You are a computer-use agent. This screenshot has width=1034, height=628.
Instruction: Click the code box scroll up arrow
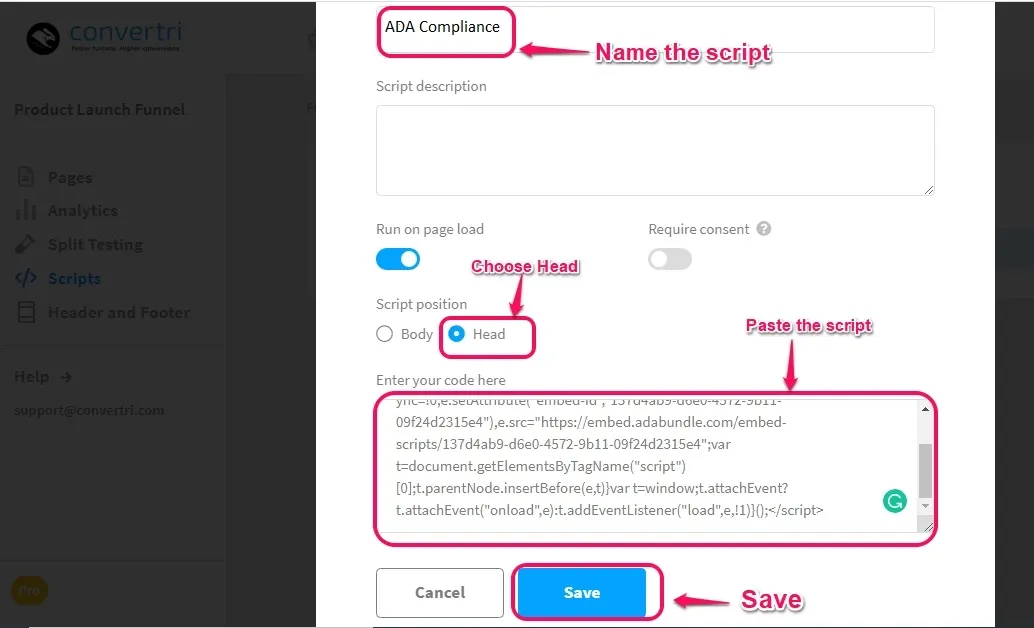point(925,409)
